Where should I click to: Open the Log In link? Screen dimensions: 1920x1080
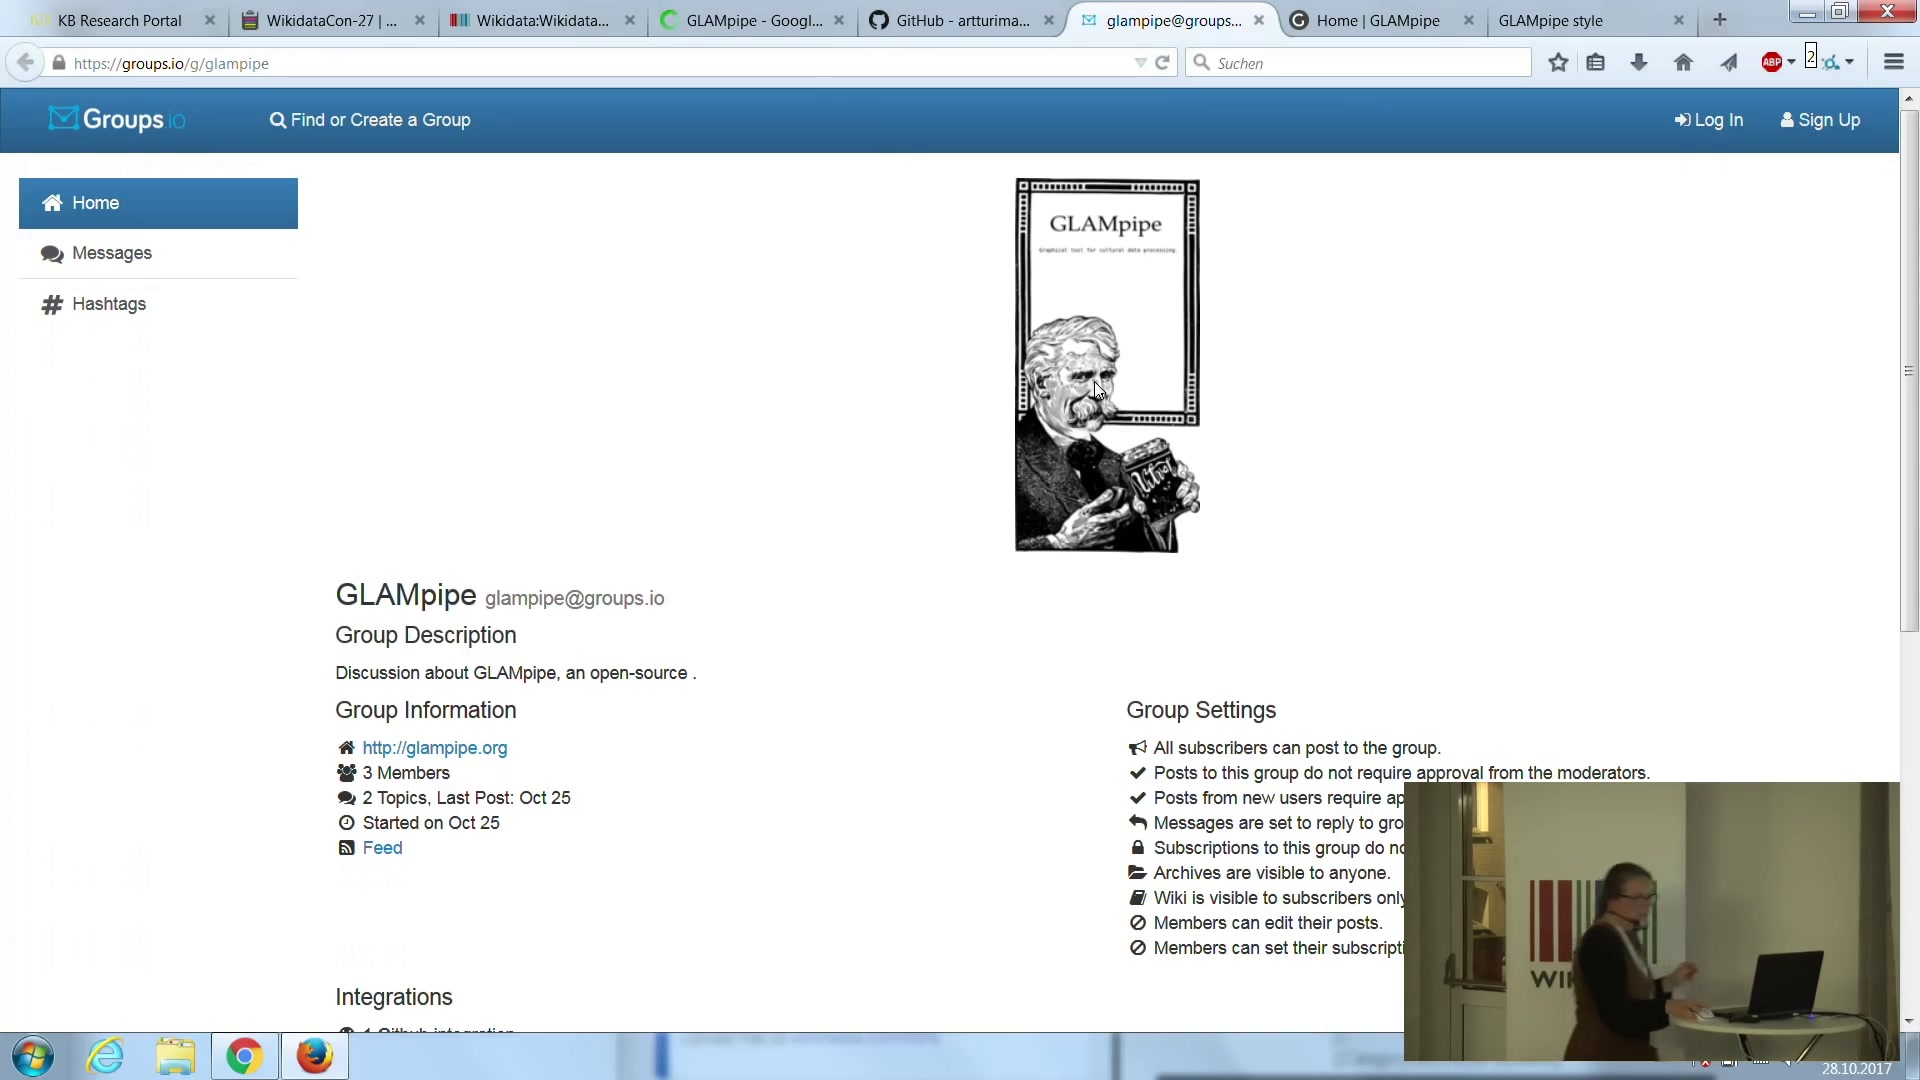(x=1709, y=120)
